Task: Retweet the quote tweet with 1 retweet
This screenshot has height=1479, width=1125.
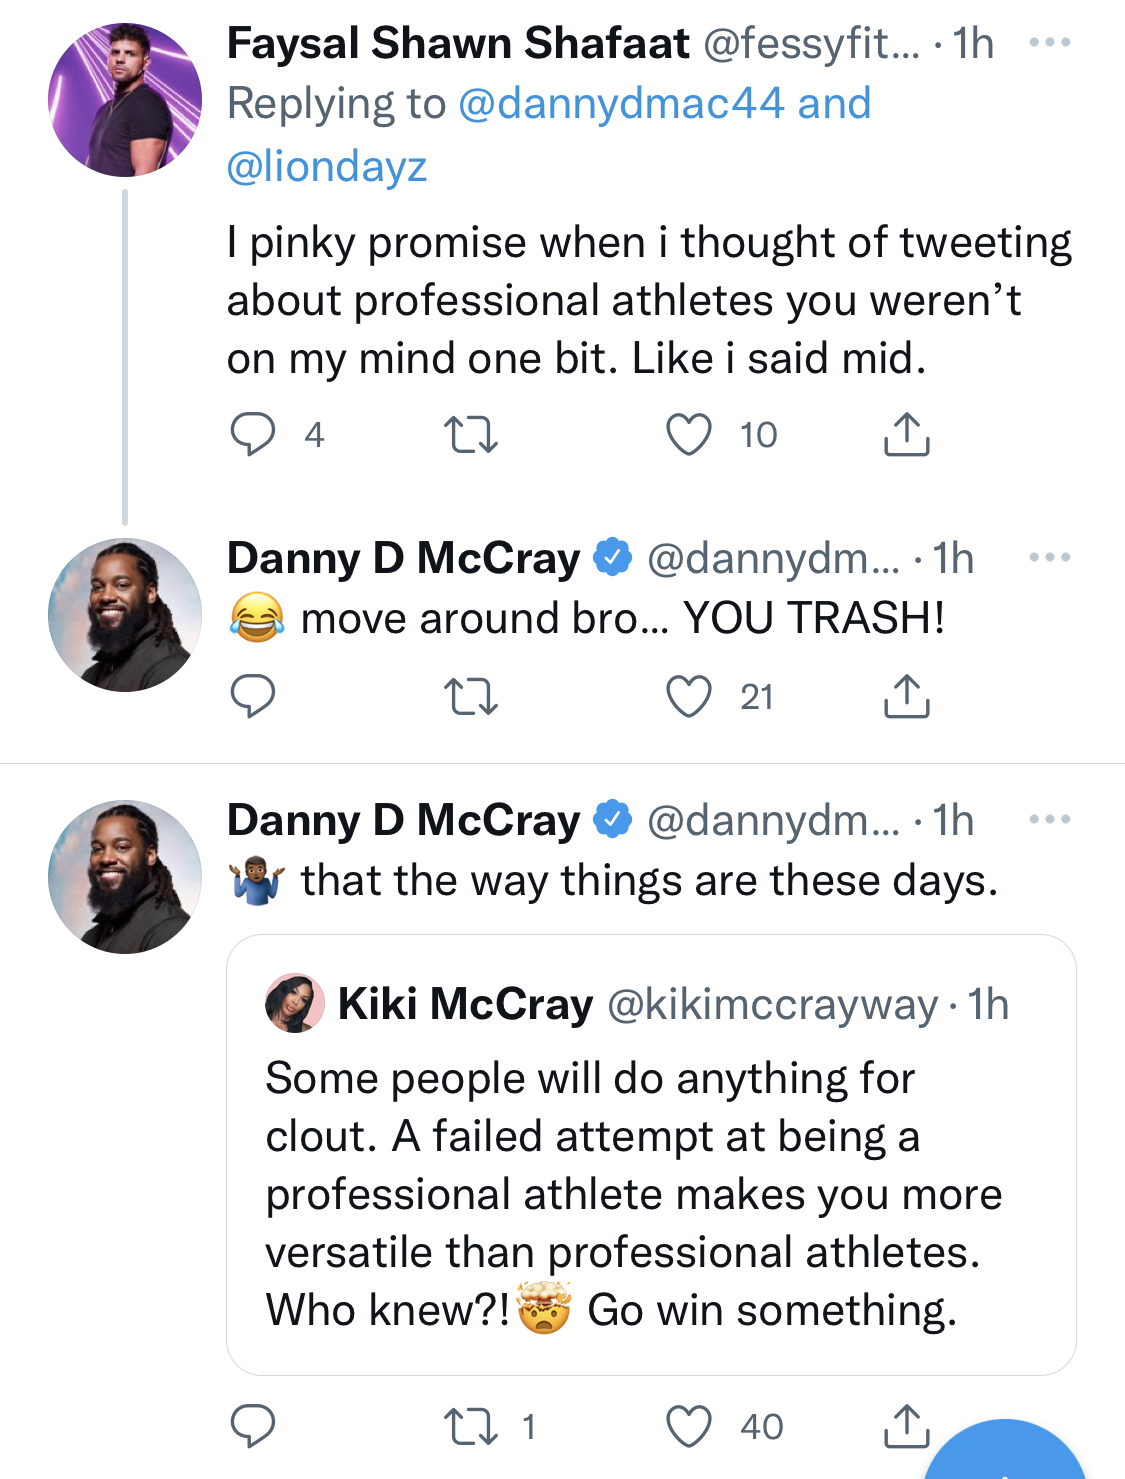Action: pos(470,1426)
